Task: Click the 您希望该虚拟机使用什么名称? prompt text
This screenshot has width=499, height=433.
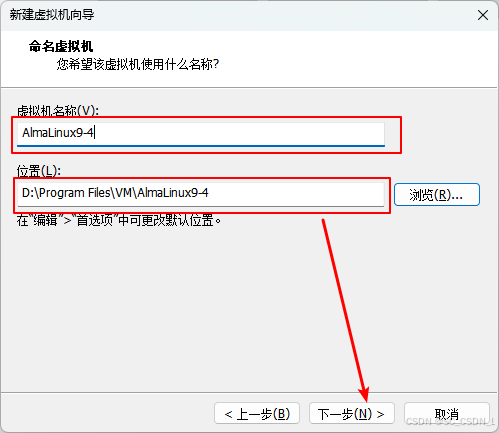Action: click(138, 64)
